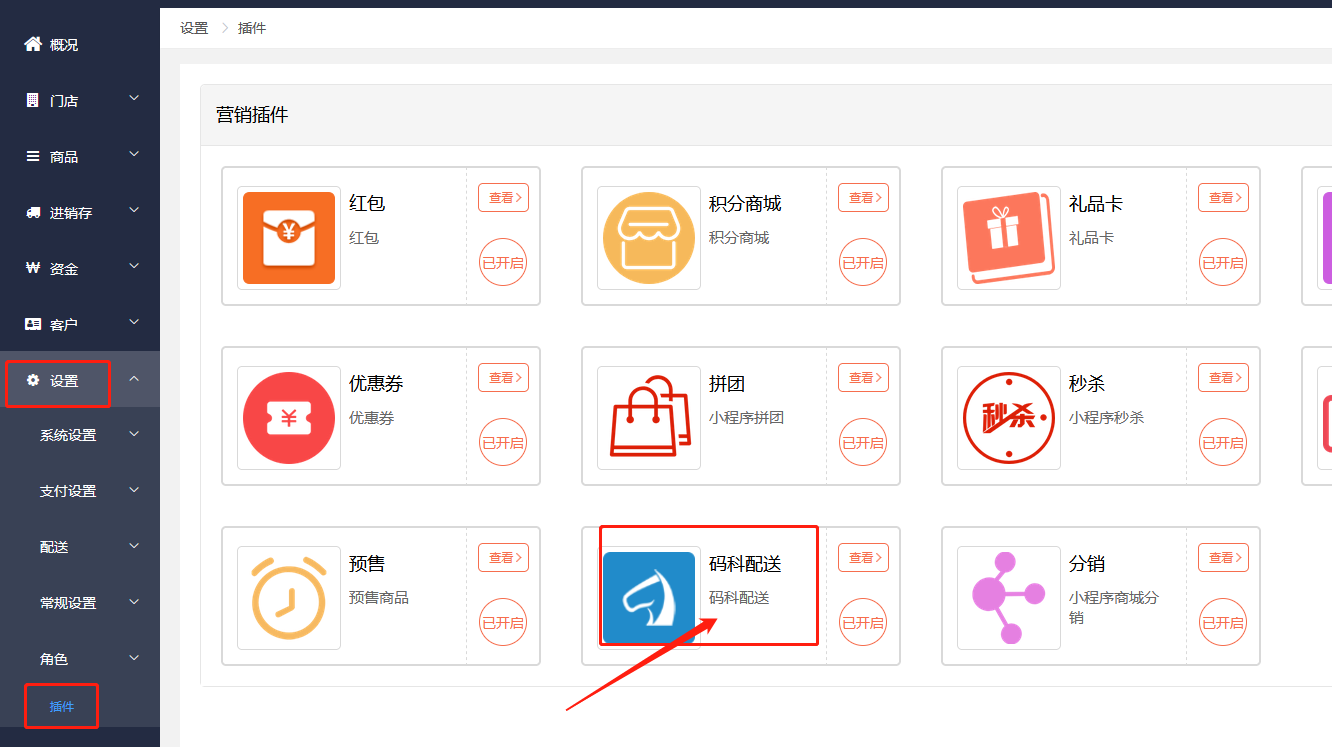The image size is (1332, 747).
Task: Select the 插件 submenu item
Action: 62,707
